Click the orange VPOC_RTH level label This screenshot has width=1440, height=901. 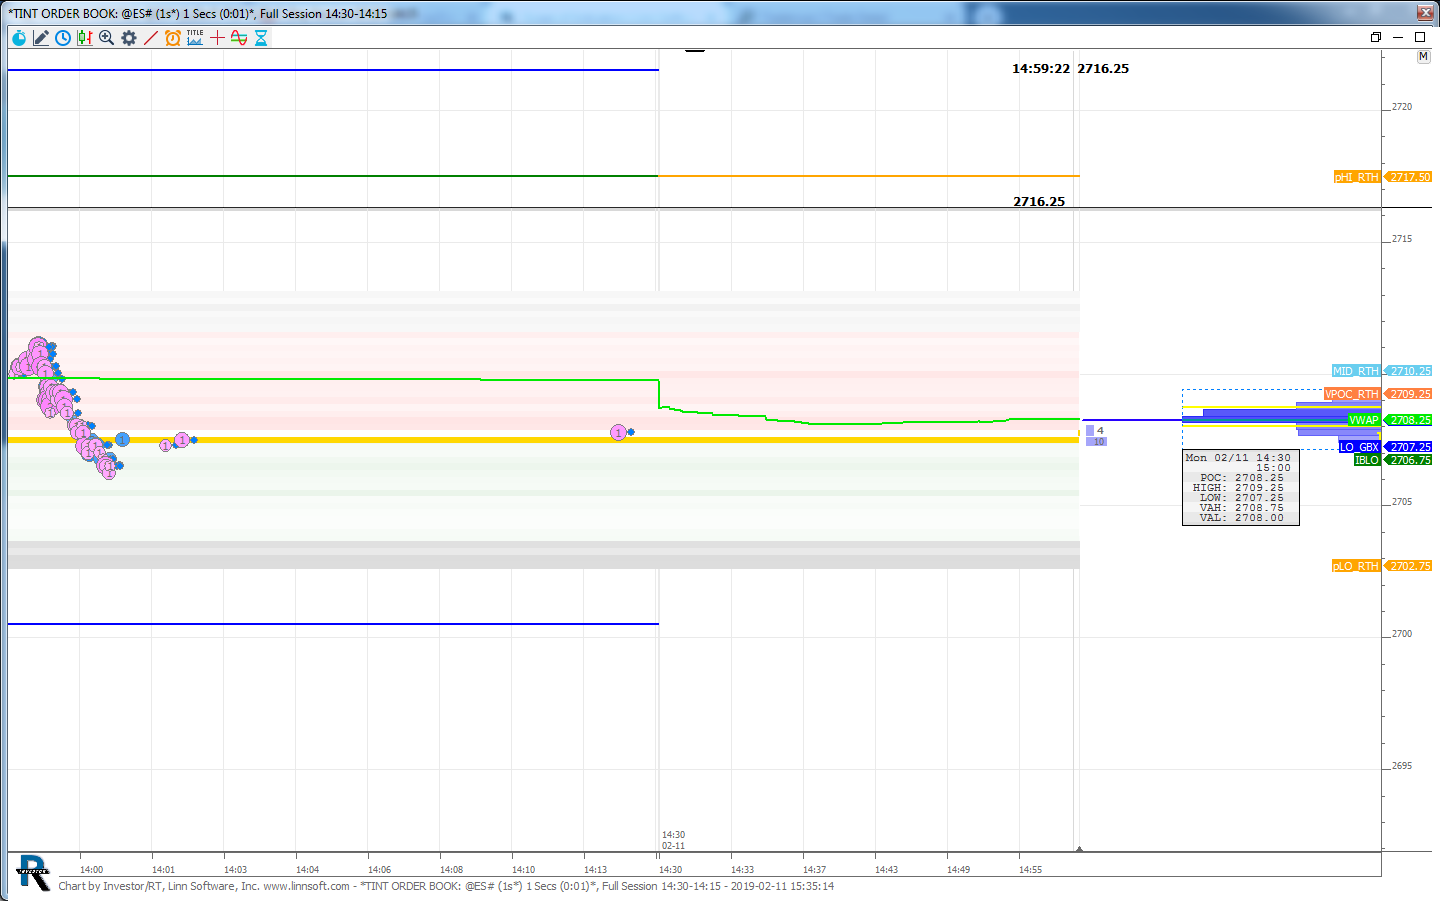pyautogui.click(x=1352, y=394)
